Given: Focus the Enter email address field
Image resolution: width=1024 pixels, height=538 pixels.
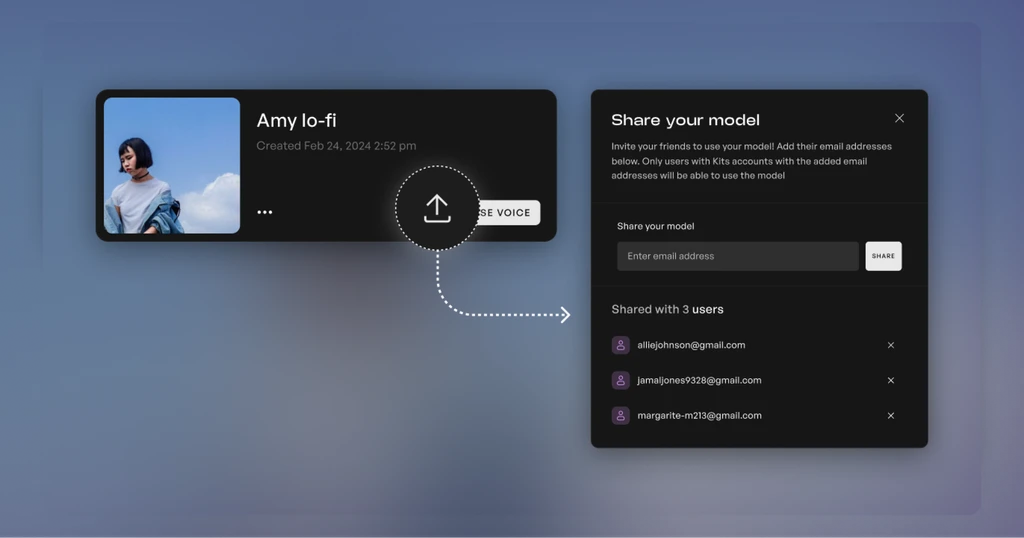Looking at the screenshot, I should 738,256.
